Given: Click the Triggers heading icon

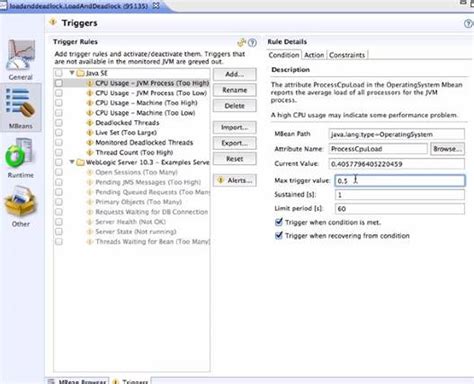Looking at the screenshot, I should pos(53,22).
